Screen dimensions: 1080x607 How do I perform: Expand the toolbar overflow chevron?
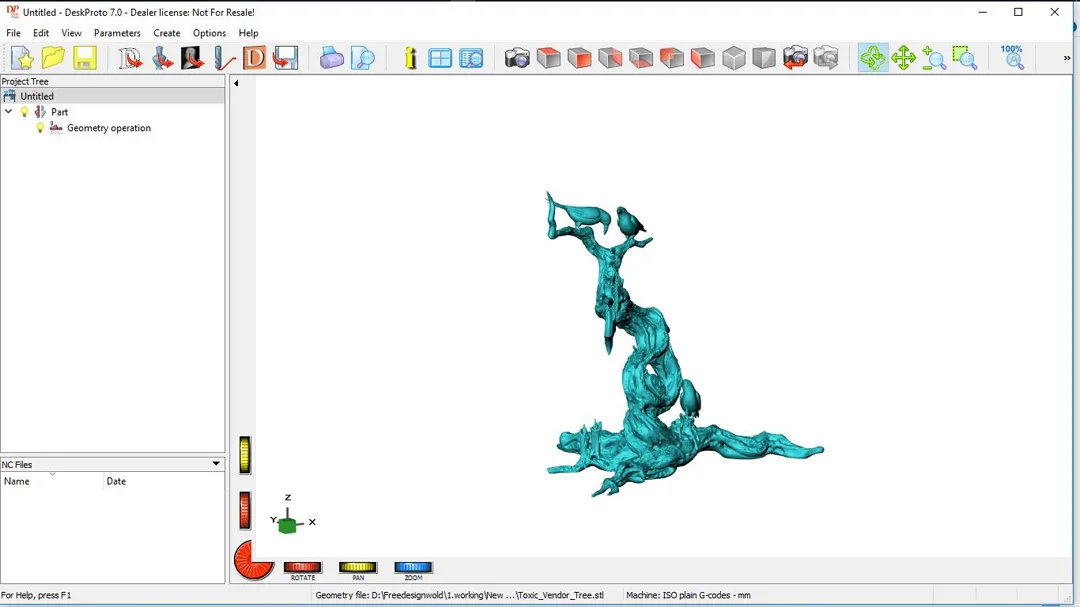point(1066,58)
